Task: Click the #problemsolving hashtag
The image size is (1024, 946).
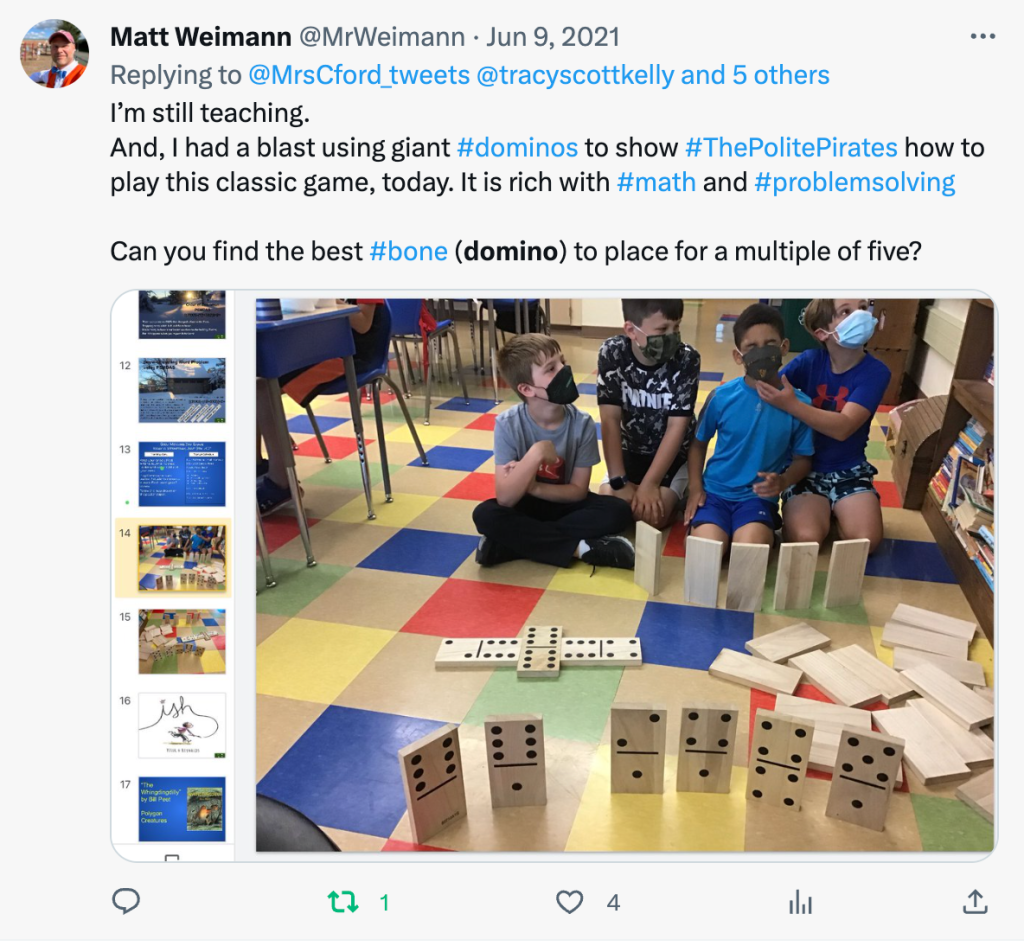Action: click(854, 183)
